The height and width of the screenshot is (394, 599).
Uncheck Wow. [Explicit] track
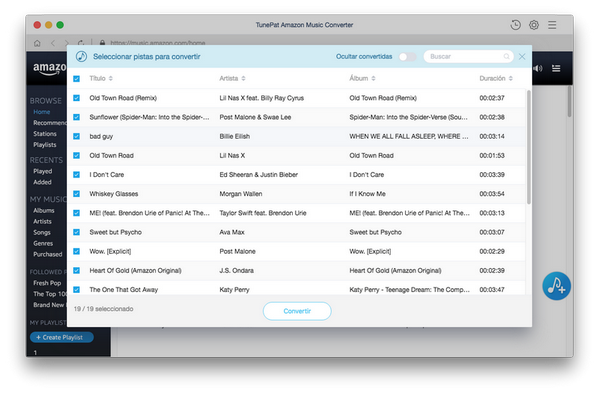point(76,251)
